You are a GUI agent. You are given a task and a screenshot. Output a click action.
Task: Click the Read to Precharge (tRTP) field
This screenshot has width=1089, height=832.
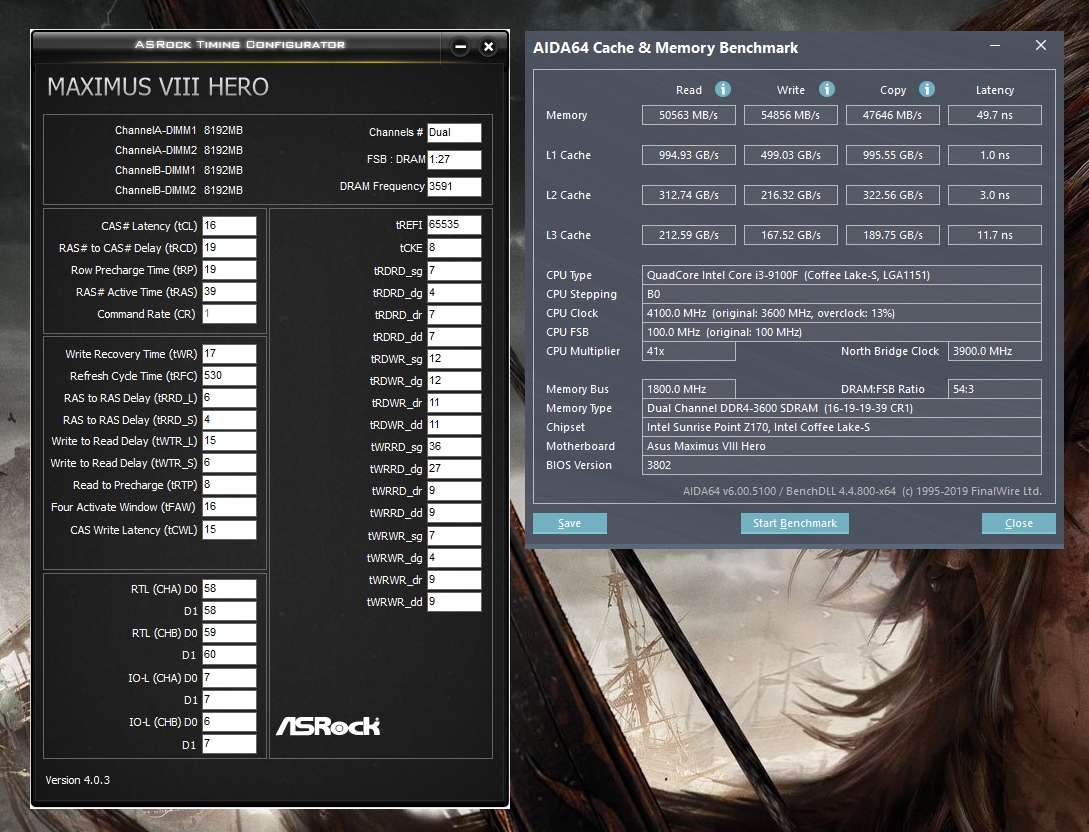(x=229, y=485)
